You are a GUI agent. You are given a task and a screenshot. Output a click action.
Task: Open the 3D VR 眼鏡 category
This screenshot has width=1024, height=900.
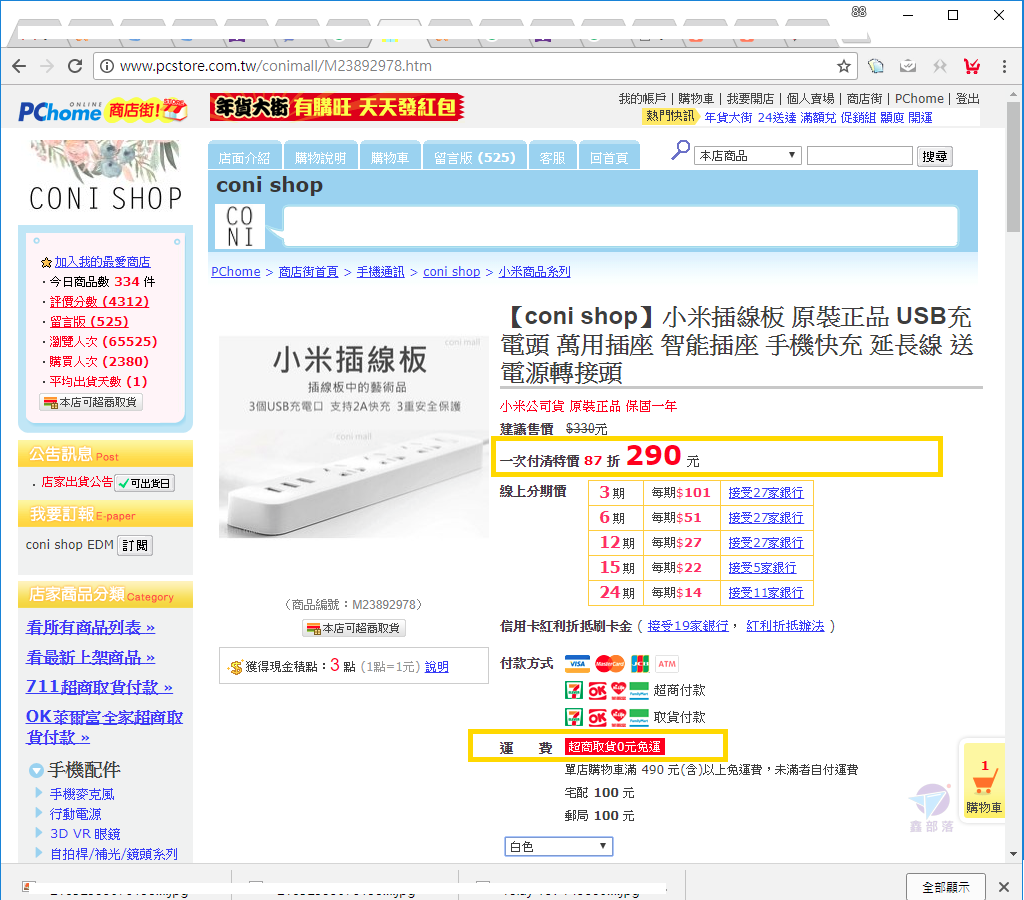(x=85, y=834)
